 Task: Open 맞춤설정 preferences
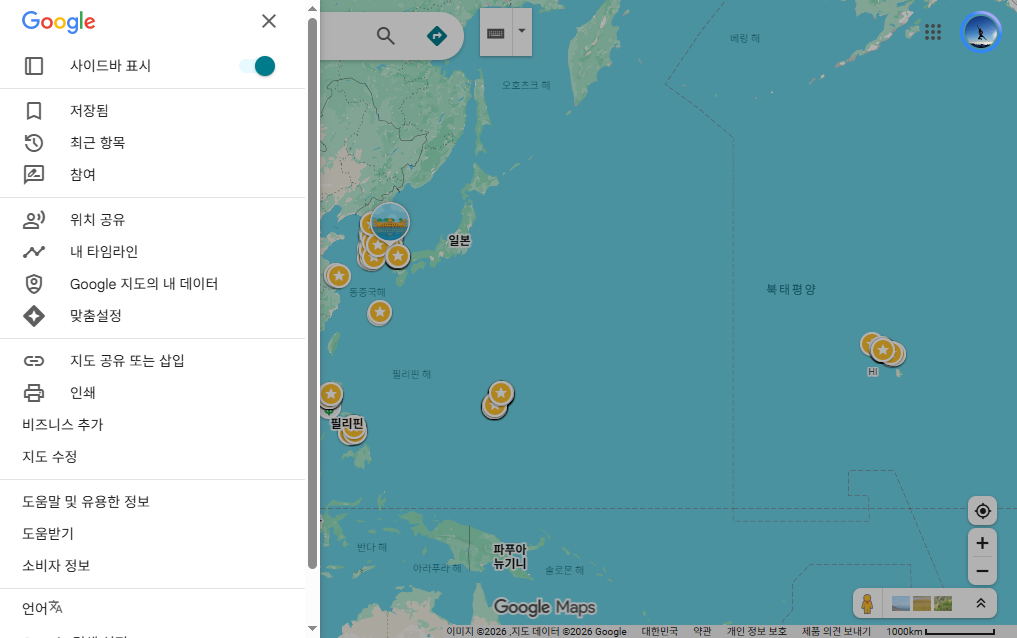[x=152, y=316]
